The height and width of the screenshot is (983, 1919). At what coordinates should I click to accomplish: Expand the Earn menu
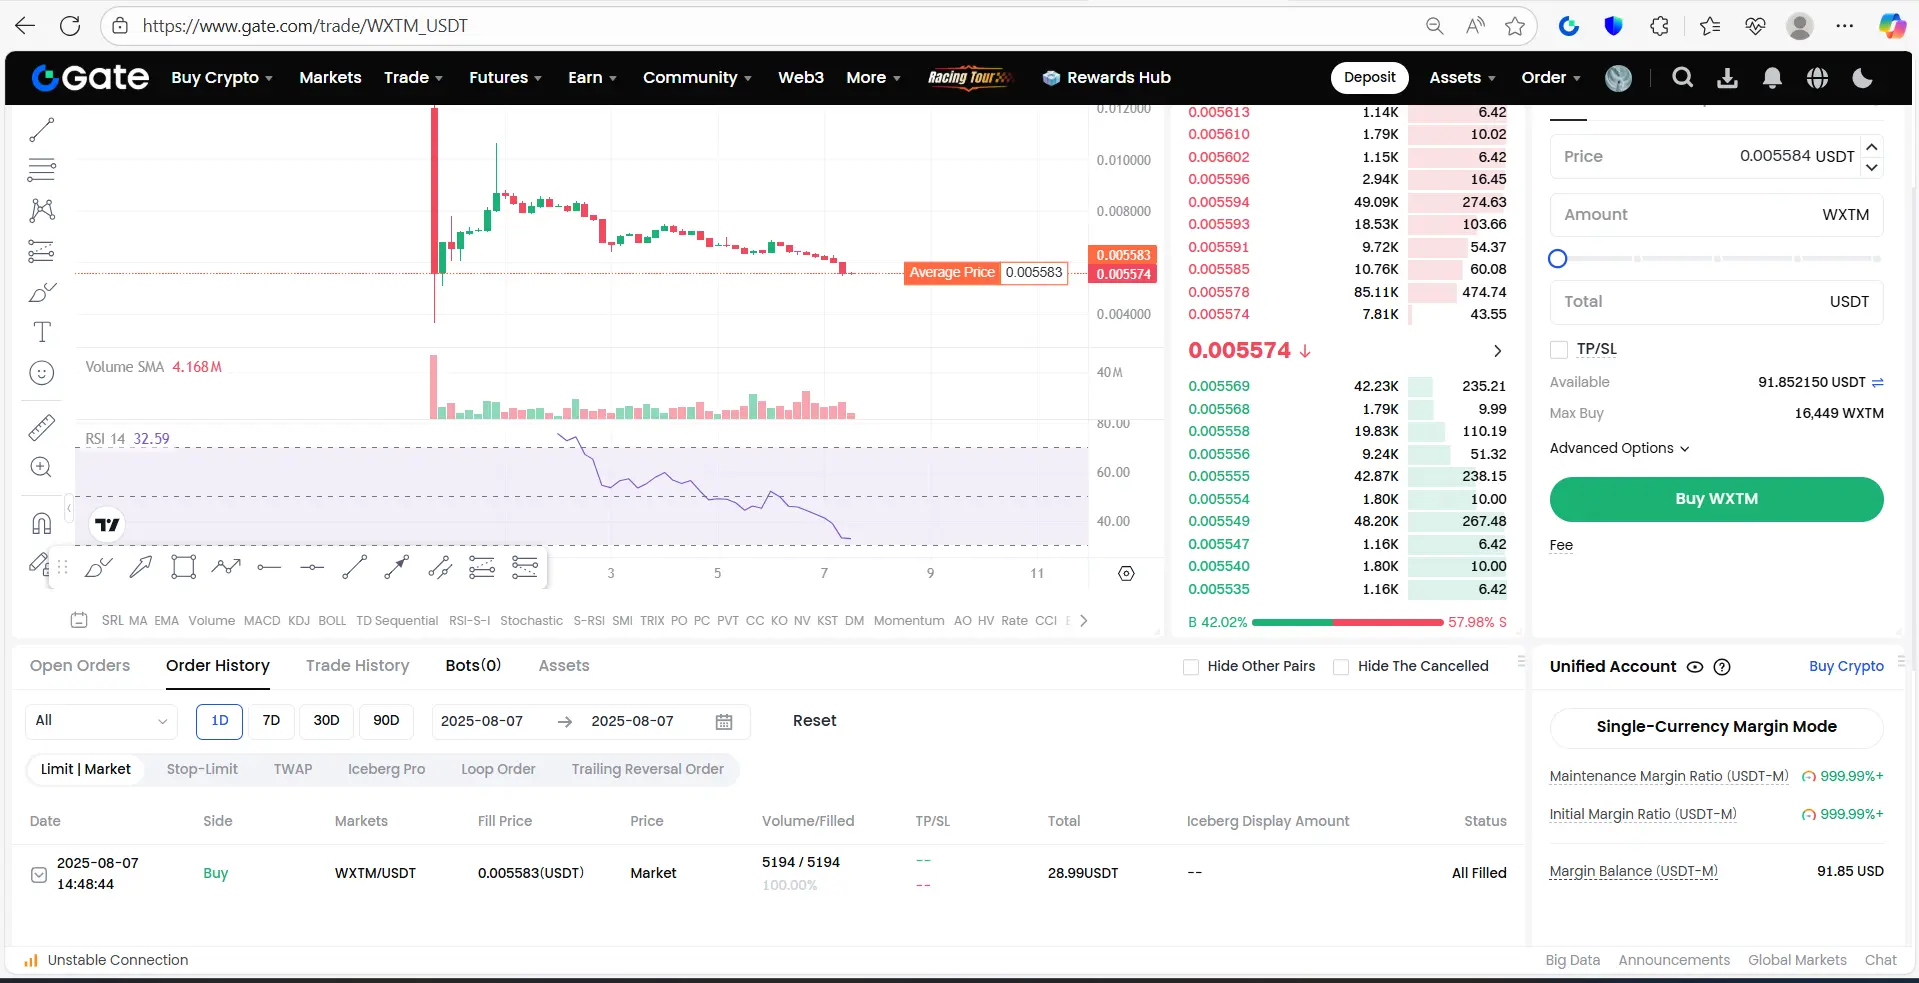(592, 78)
